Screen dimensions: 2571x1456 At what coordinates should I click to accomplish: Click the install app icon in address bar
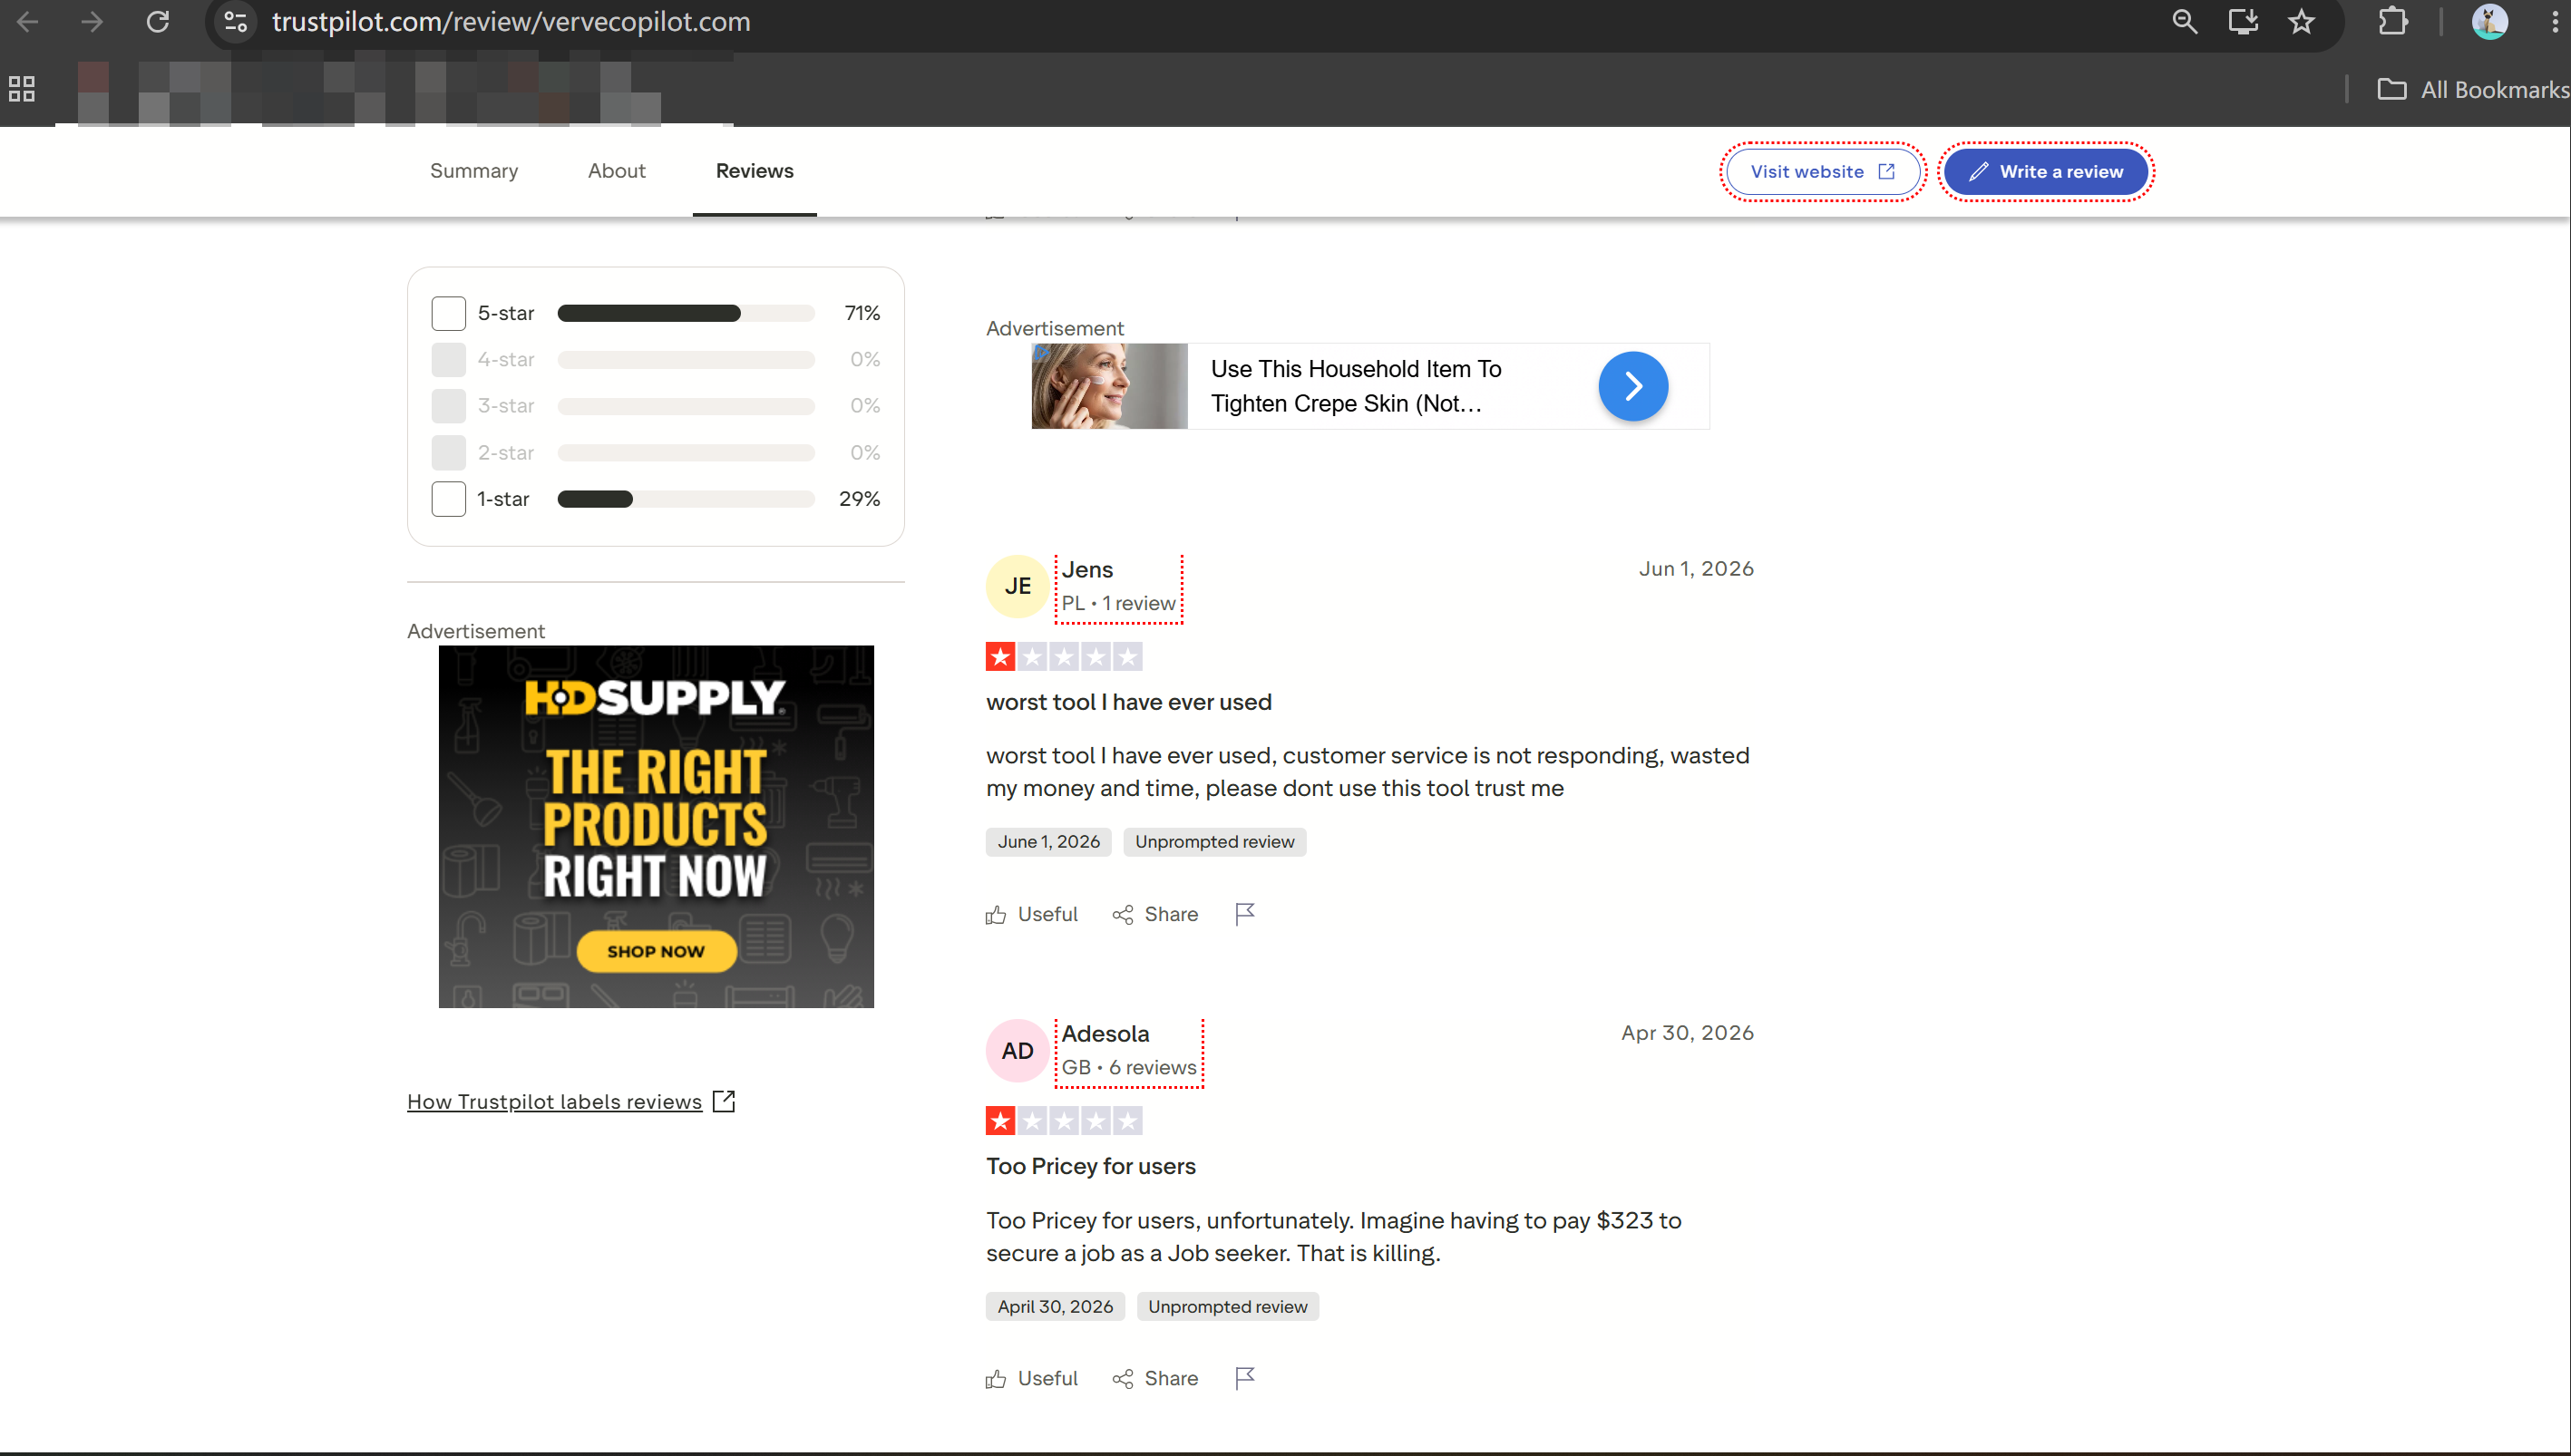pos(2243,21)
